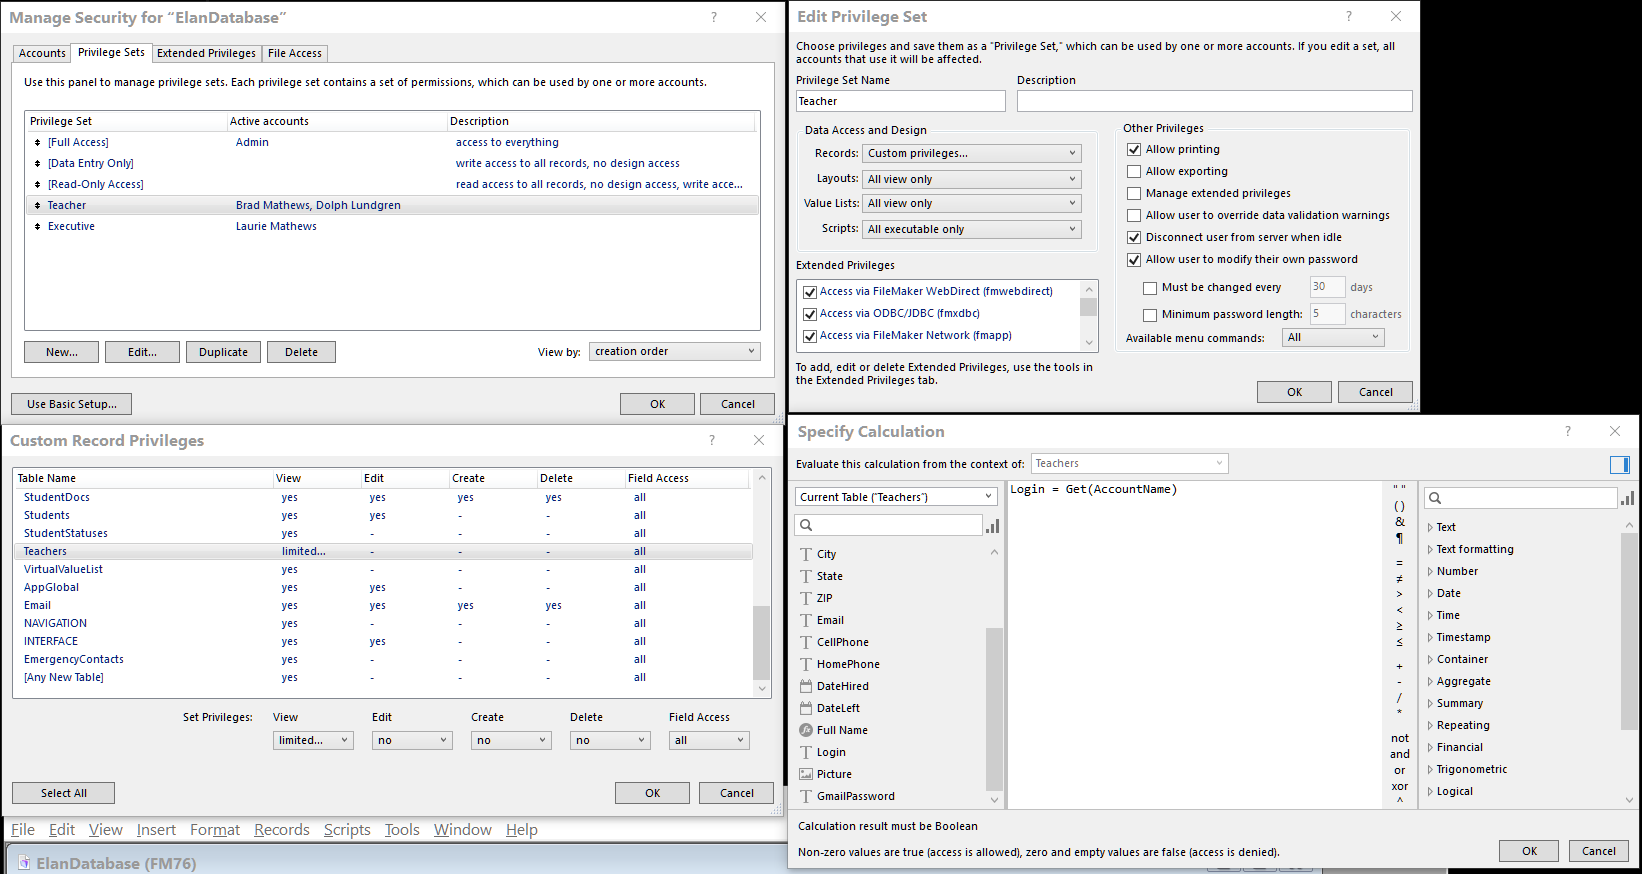Click the function list sort icon
This screenshot has height=874, width=1642.
1627,498
